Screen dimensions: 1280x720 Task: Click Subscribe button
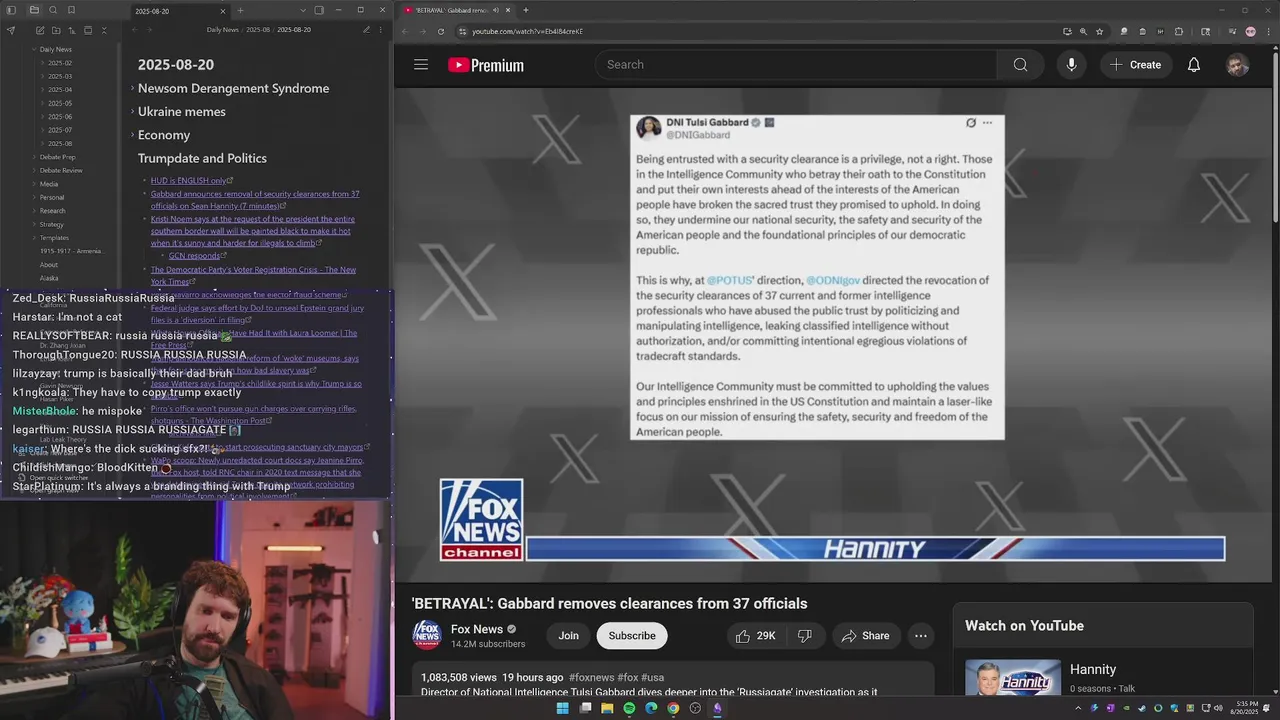(x=632, y=636)
